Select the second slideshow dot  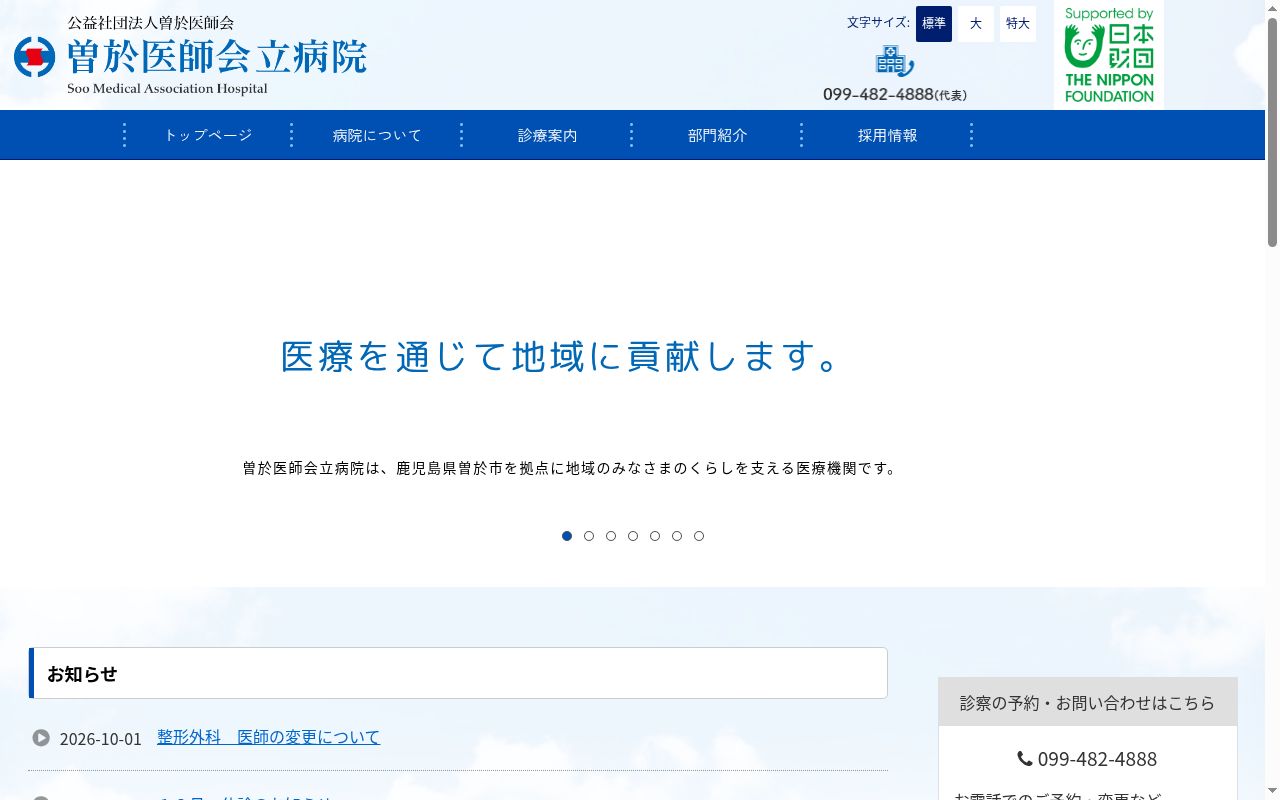[x=589, y=536]
